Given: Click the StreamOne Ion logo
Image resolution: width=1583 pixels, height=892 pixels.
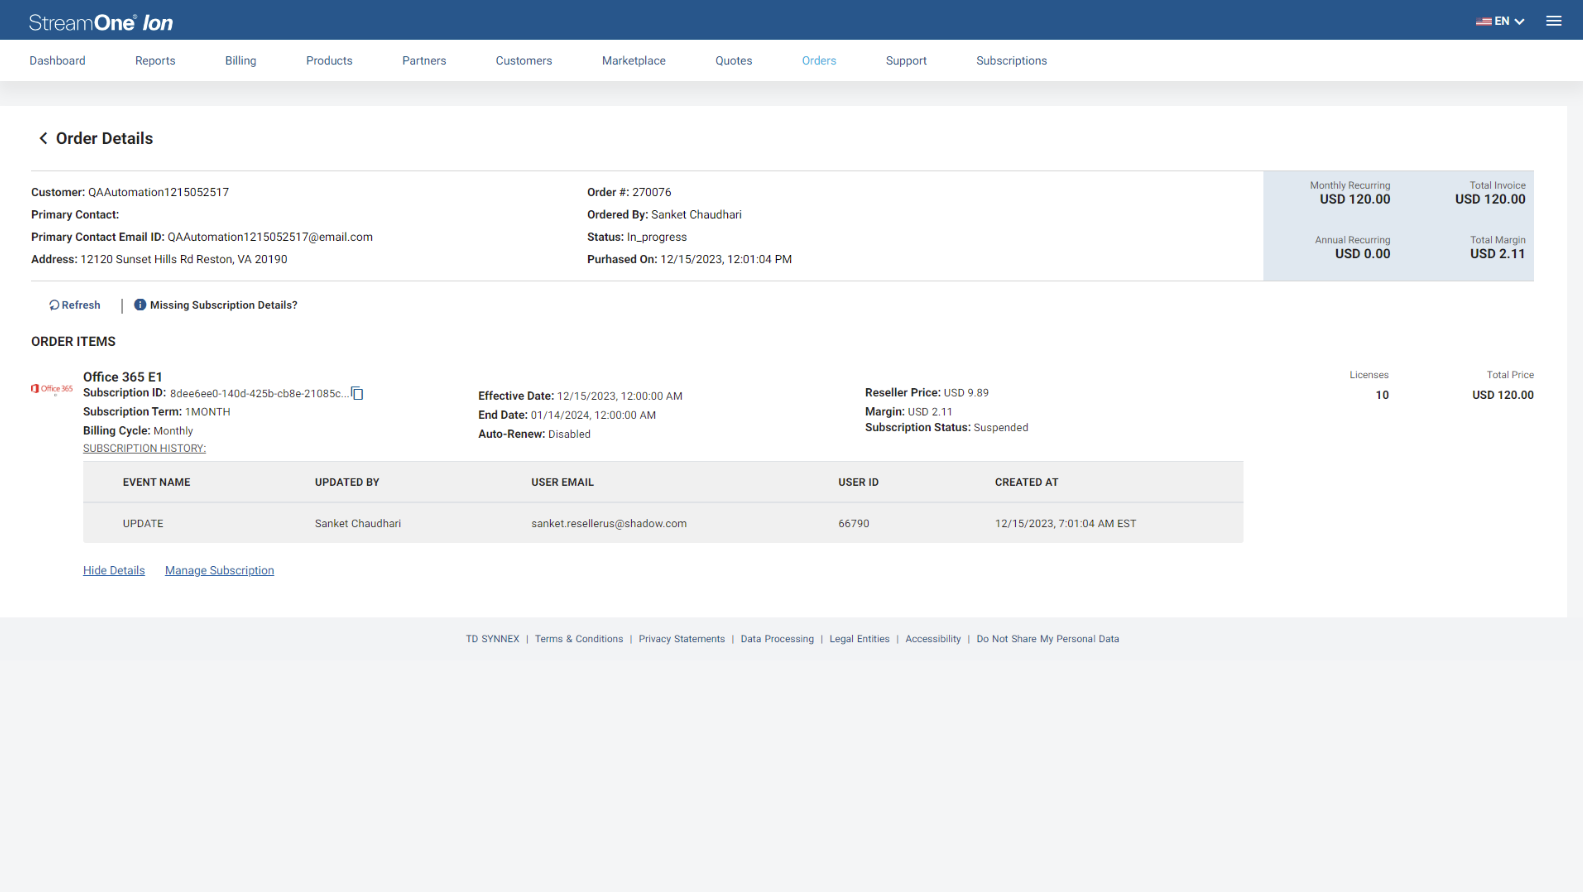Looking at the screenshot, I should [100, 22].
